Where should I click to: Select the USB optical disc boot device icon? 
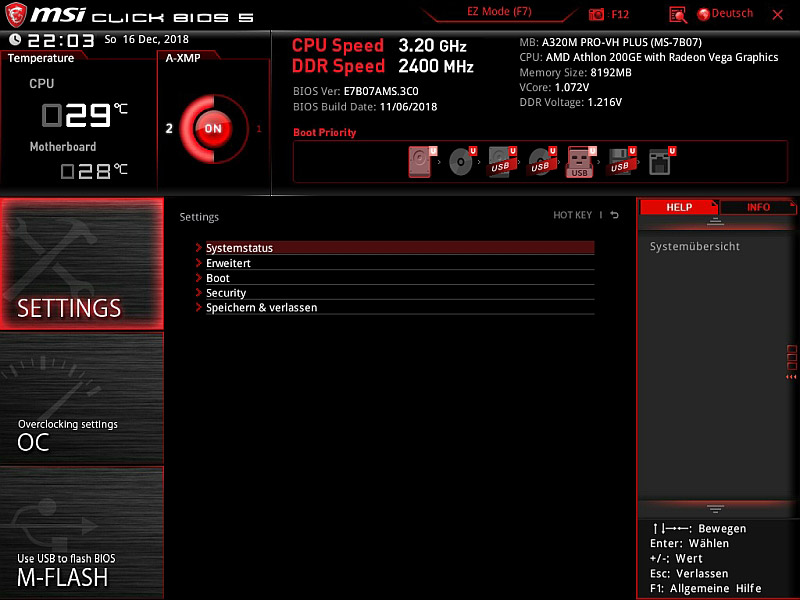click(x=540, y=162)
